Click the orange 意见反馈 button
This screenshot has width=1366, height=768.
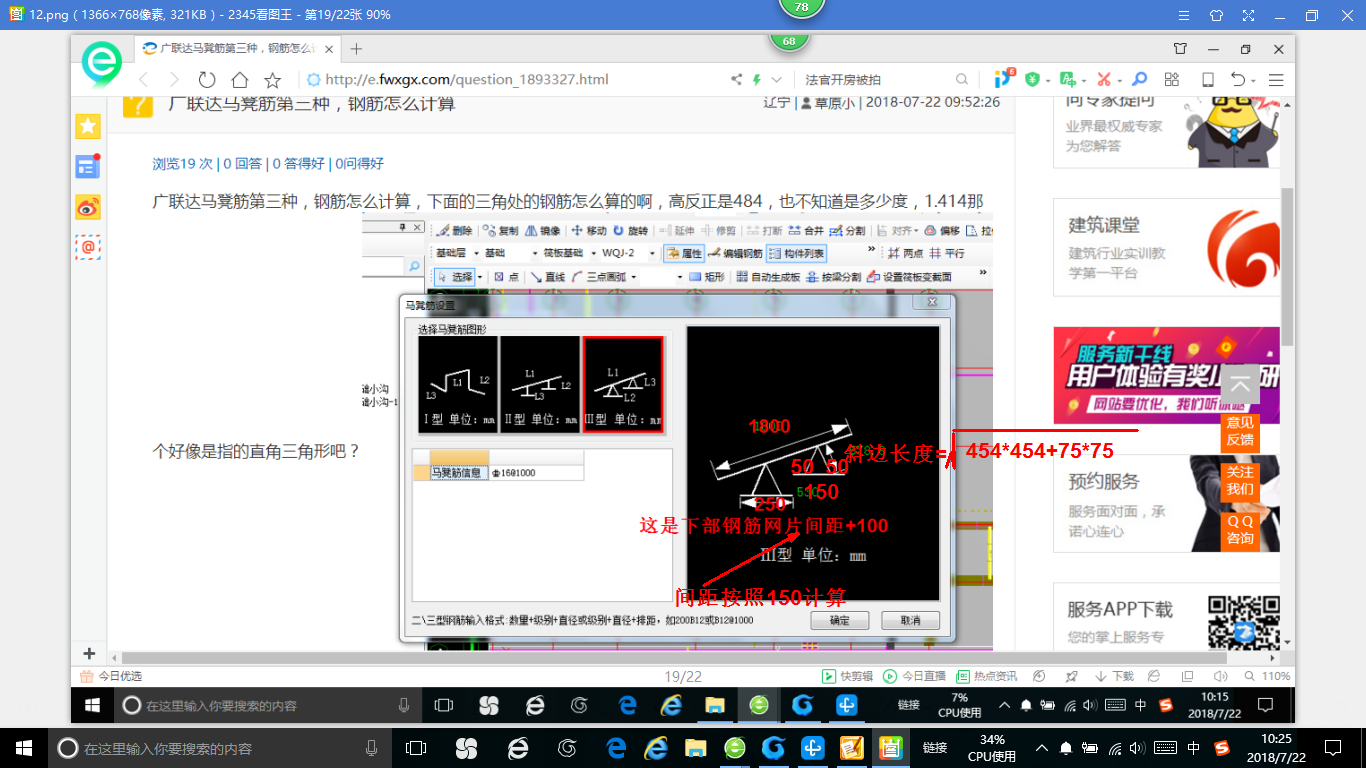[1240, 431]
